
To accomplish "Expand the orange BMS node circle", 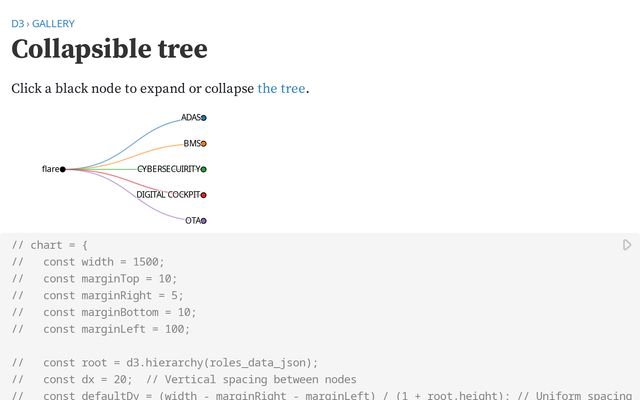I will click(x=204, y=144).
